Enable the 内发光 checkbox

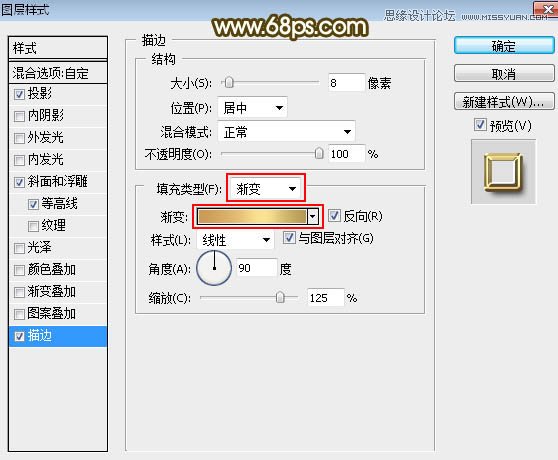pyautogui.click(x=19, y=160)
